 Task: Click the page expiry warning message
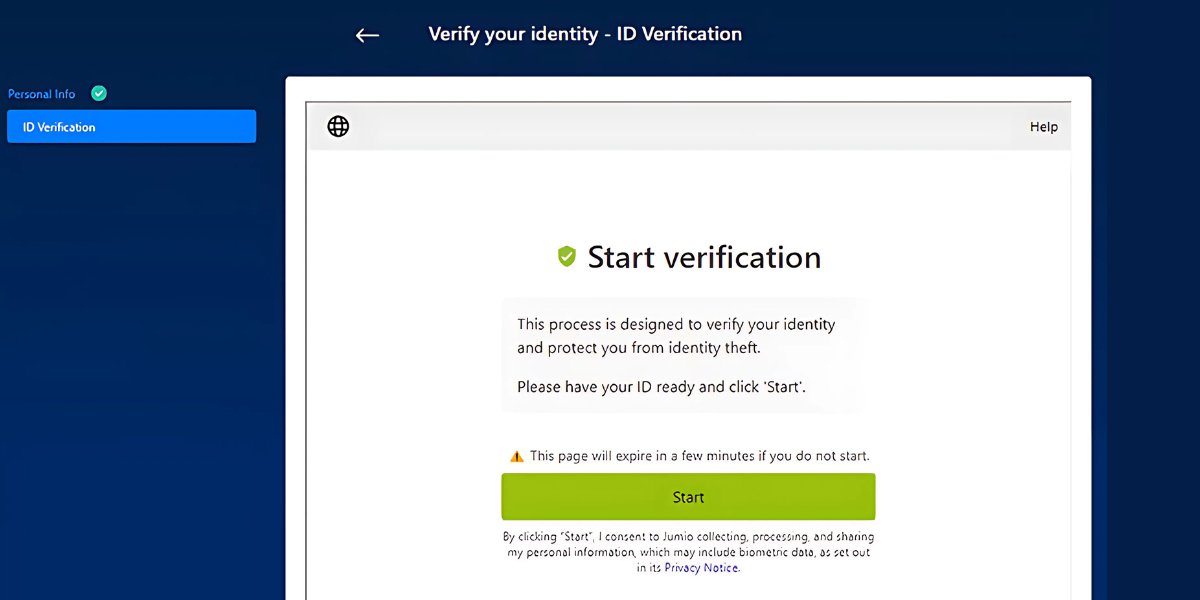[x=699, y=456]
